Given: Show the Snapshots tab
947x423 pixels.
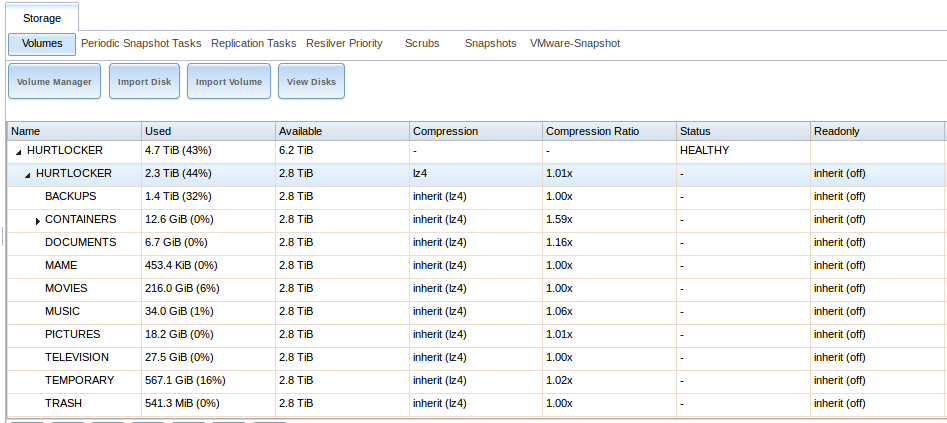Looking at the screenshot, I should point(490,44).
